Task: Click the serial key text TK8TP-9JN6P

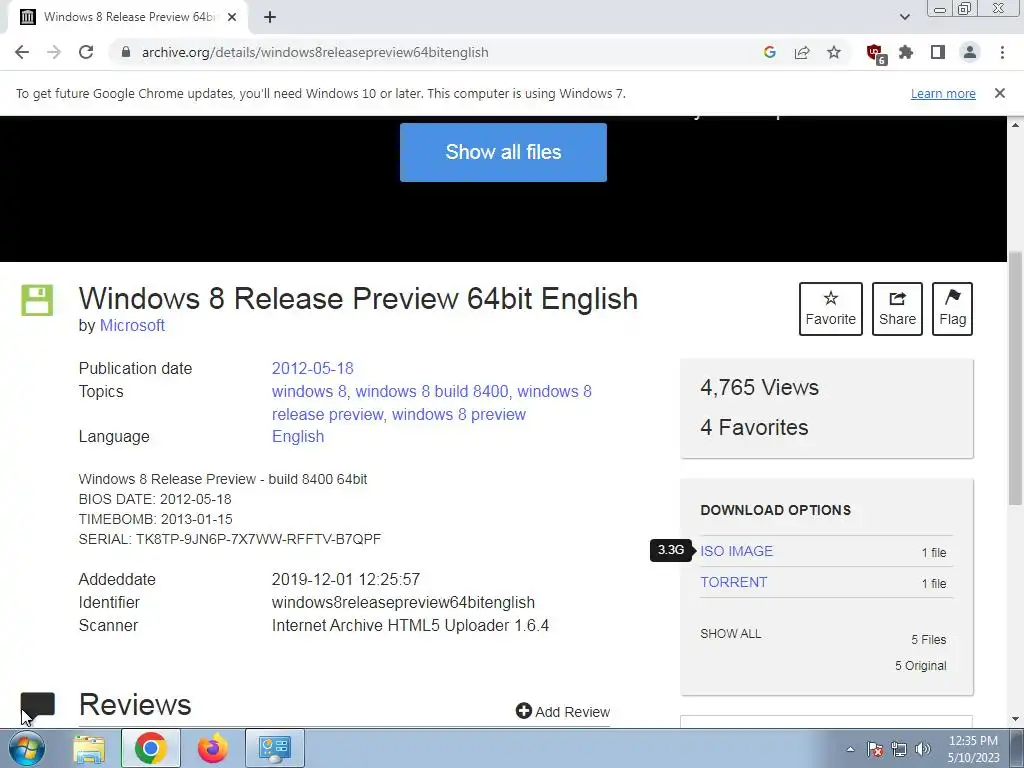Action: click(258, 539)
